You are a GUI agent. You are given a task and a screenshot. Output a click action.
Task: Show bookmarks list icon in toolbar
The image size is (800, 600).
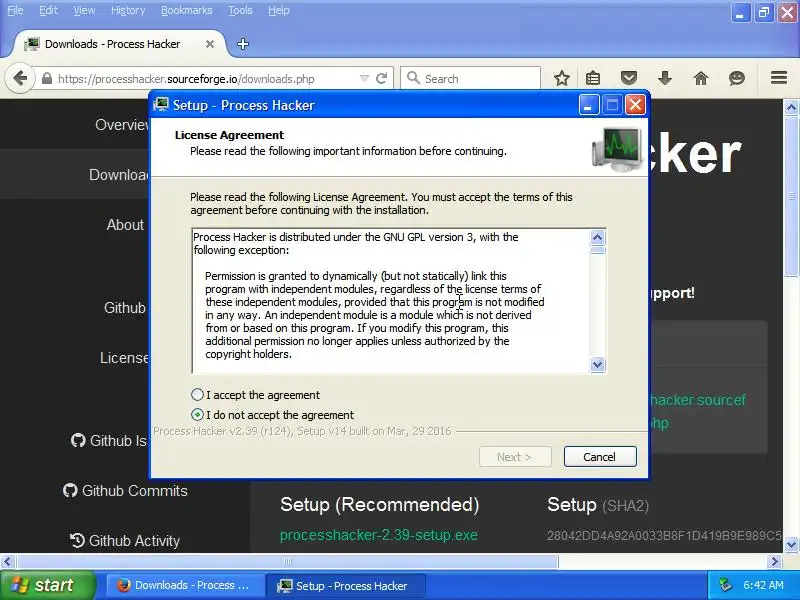pyautogui.click(x=593, y=78)
